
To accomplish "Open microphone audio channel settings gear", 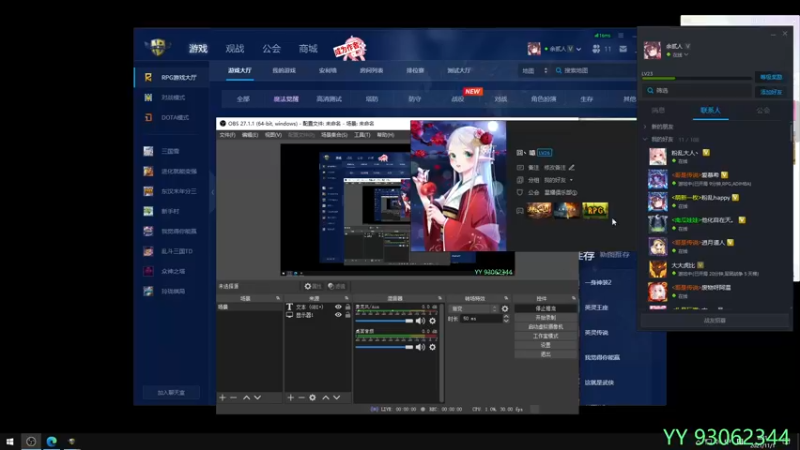I will pyautogui.click(x=433, y=321).
